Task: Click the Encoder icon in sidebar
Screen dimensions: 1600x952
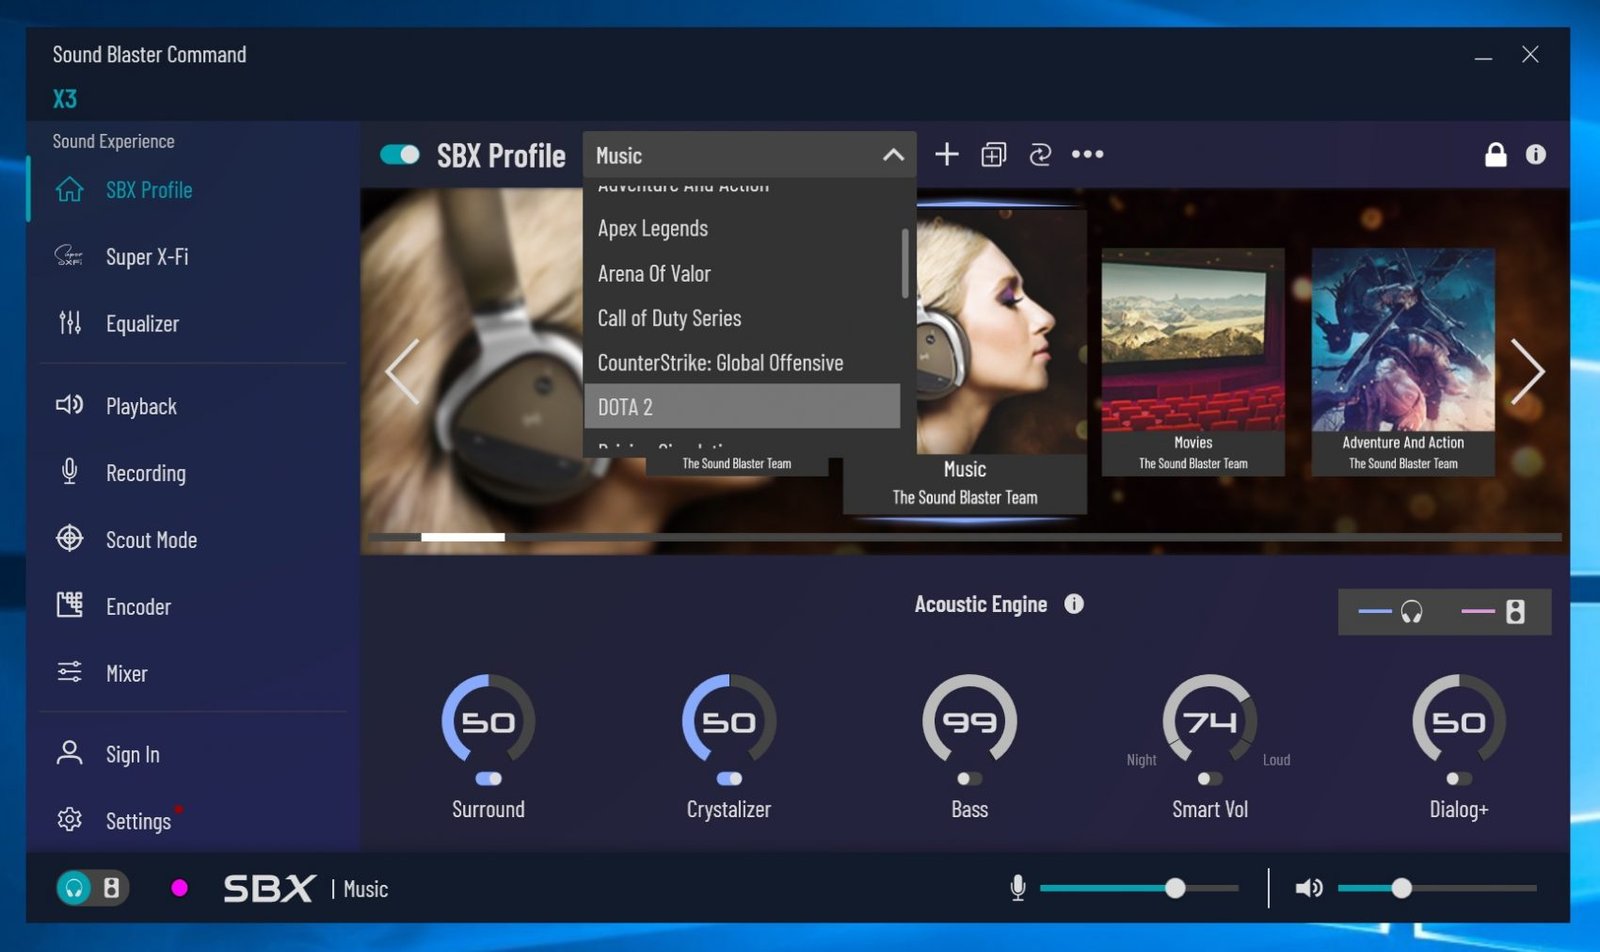Action: pos(69,605)
